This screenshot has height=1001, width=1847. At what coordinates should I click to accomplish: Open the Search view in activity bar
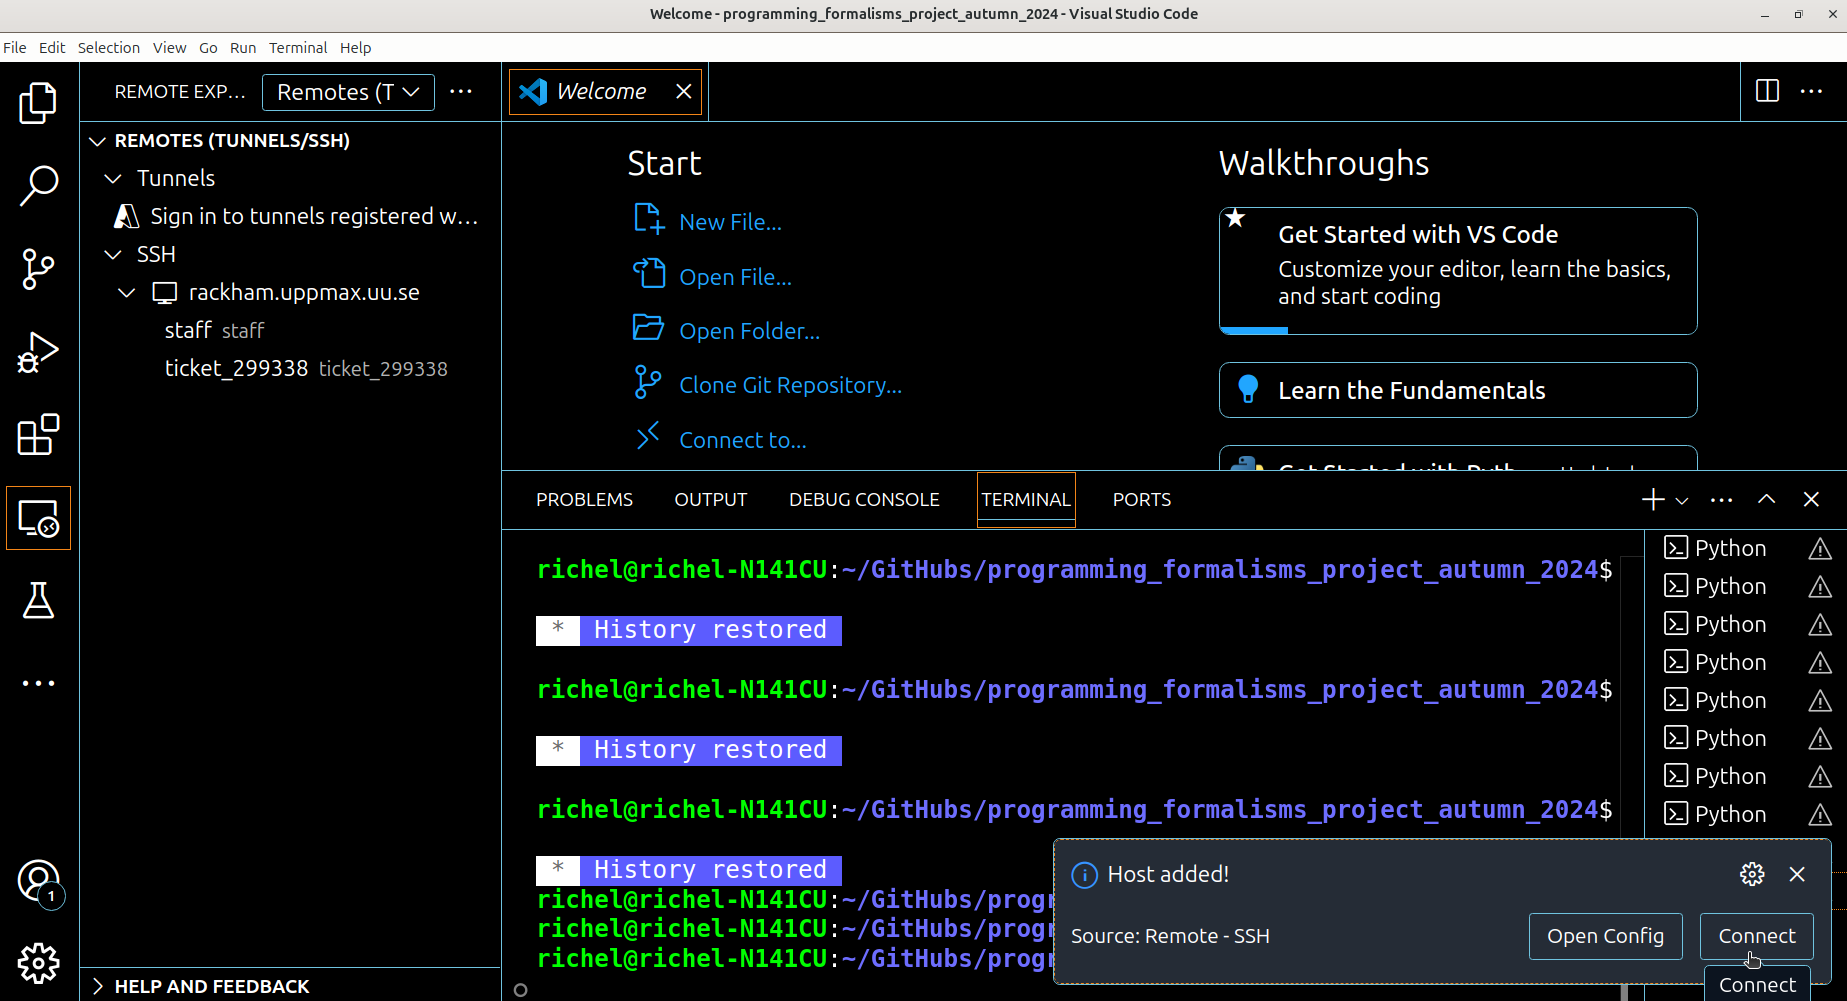(x=38, y=186)
